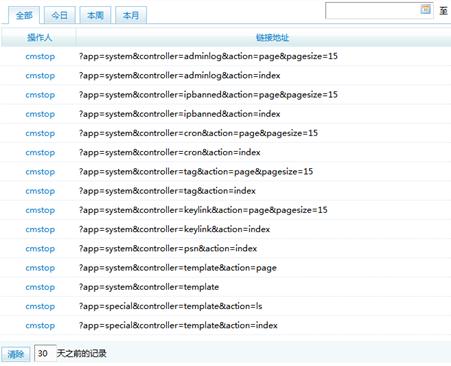
Task: Select URL text controller=keylink&action=index
Action: point(175,229)
